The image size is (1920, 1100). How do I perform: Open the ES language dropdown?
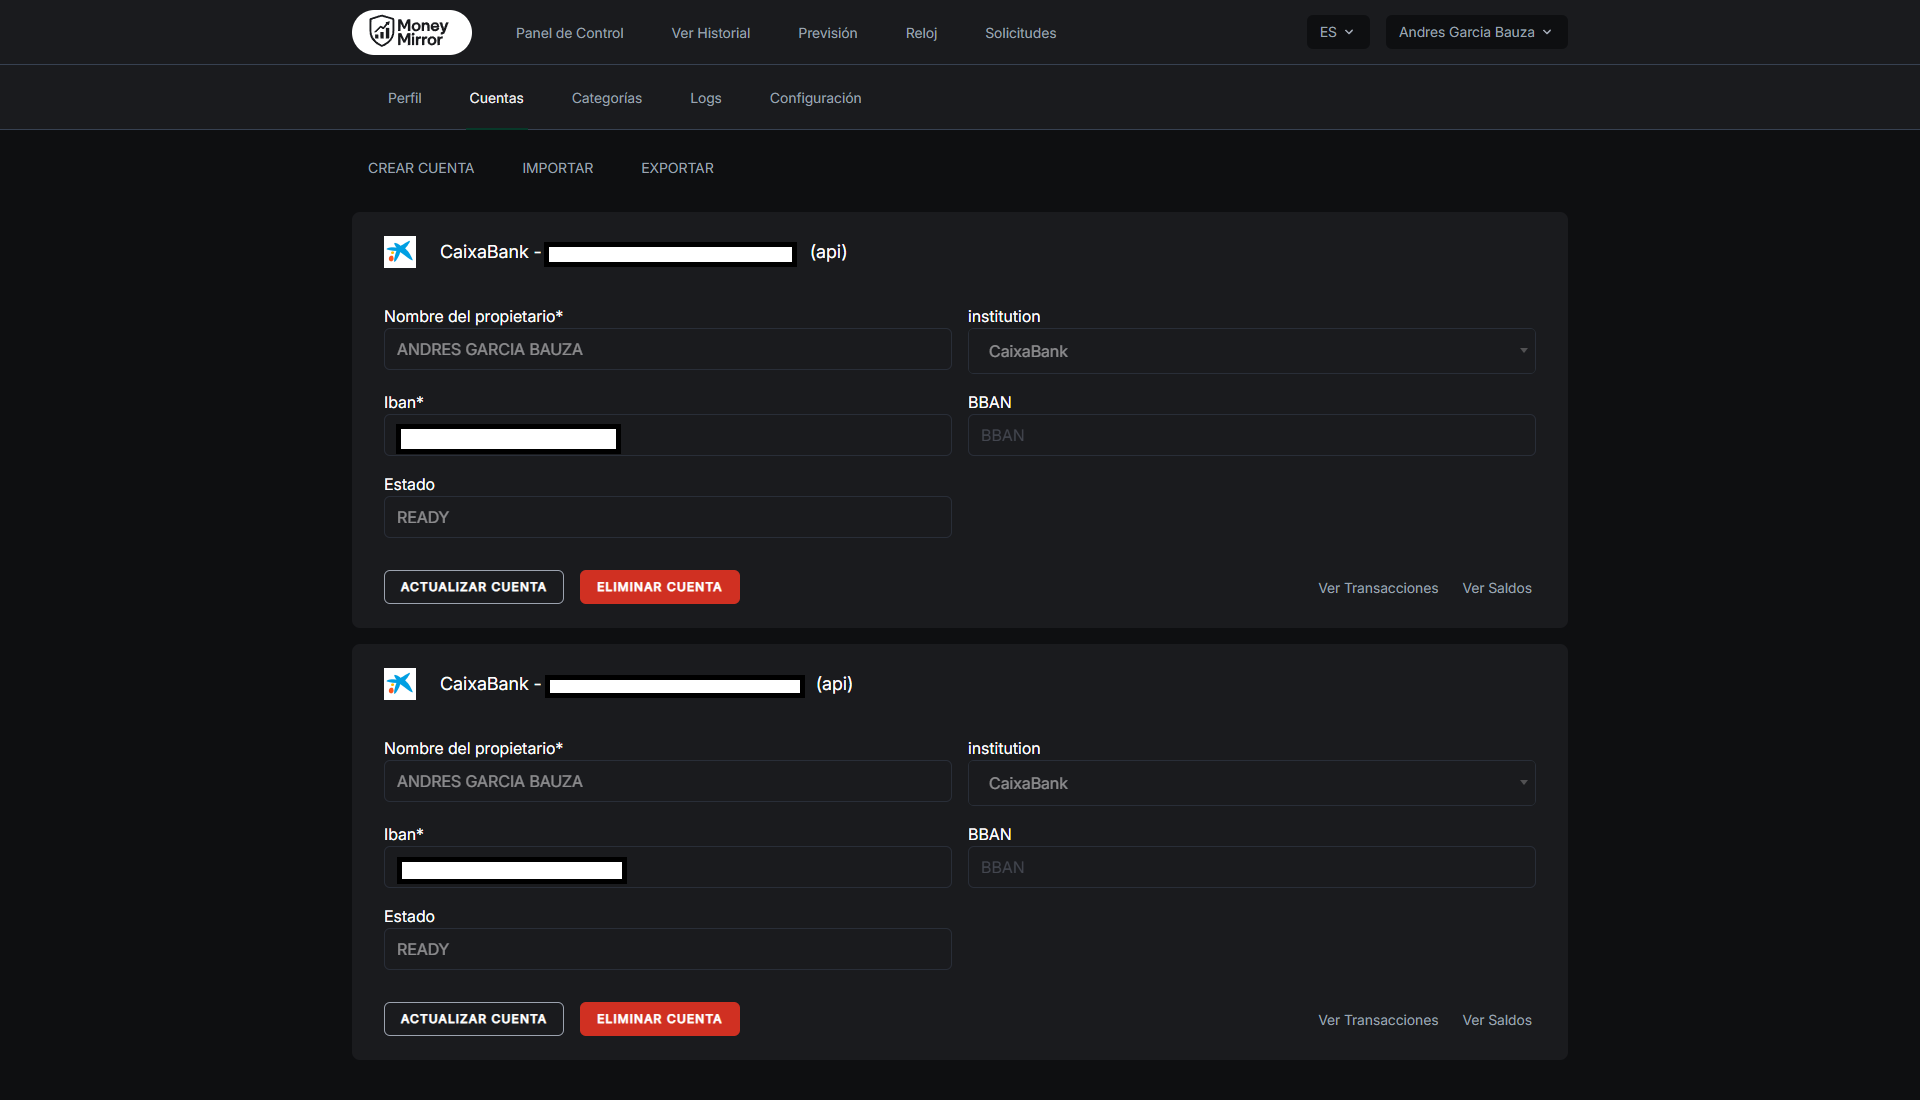click(x=1337, y=32)
